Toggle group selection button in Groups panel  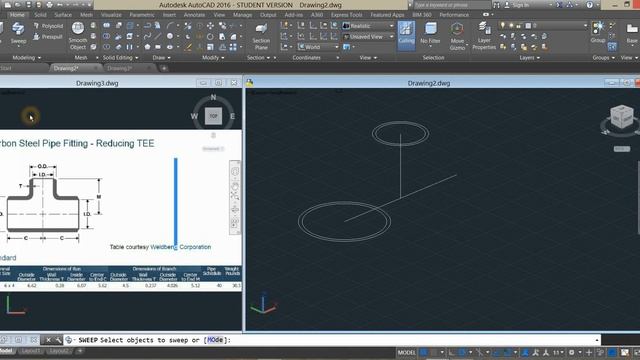[x=612, y=47]
